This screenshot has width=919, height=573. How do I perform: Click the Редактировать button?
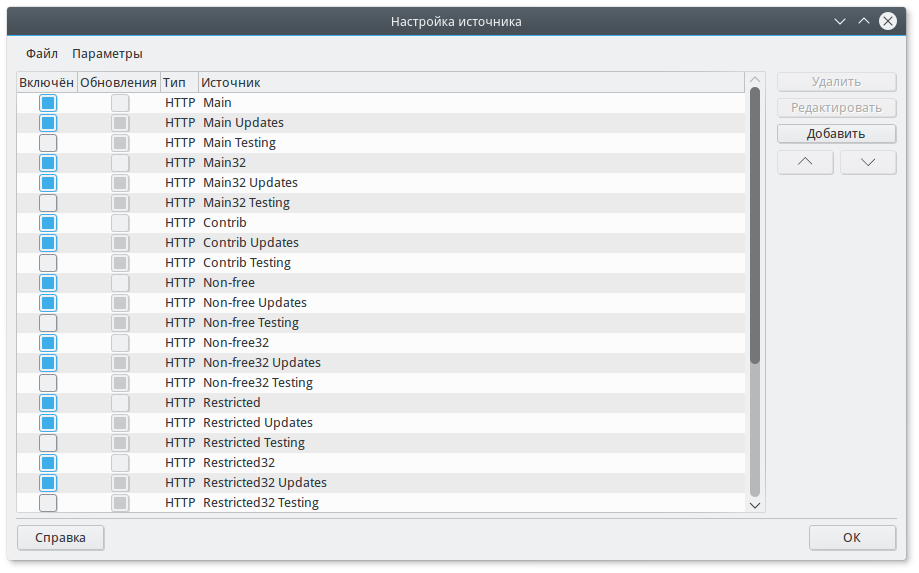[x=836, y=108]
